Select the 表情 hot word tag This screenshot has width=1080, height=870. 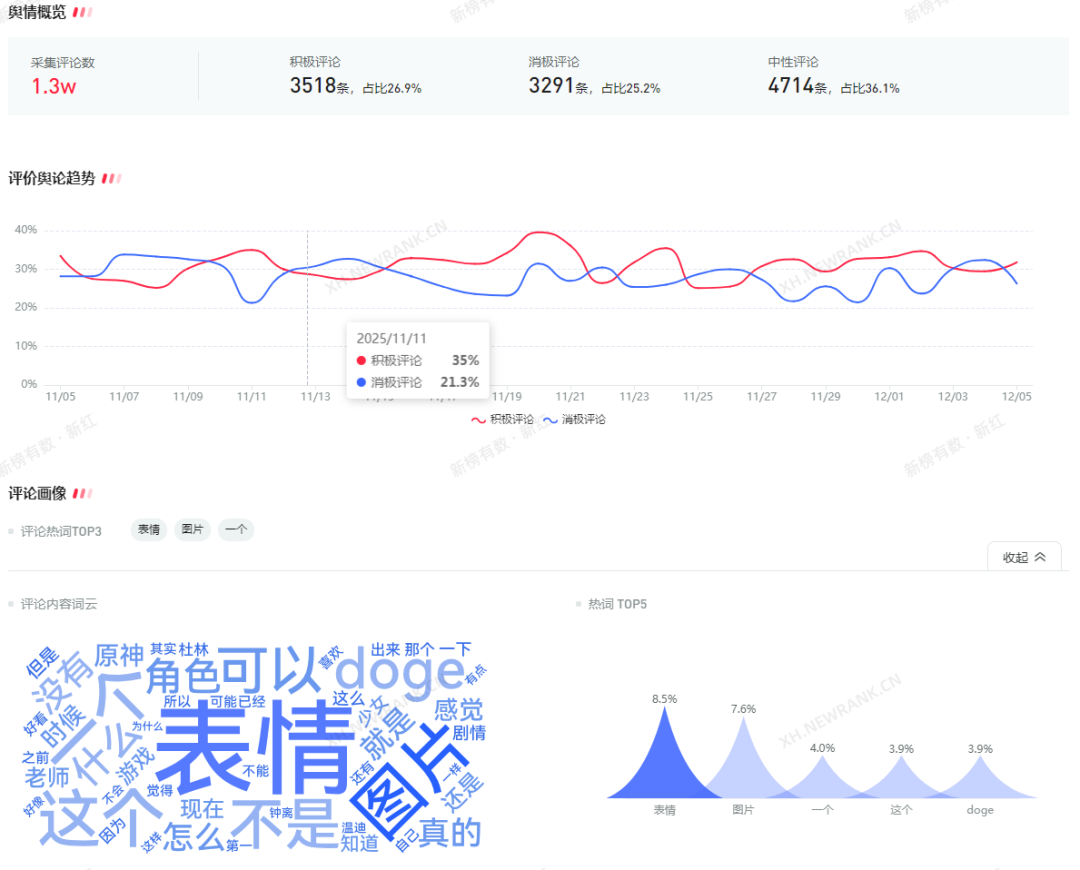click(x=149, y=530)
